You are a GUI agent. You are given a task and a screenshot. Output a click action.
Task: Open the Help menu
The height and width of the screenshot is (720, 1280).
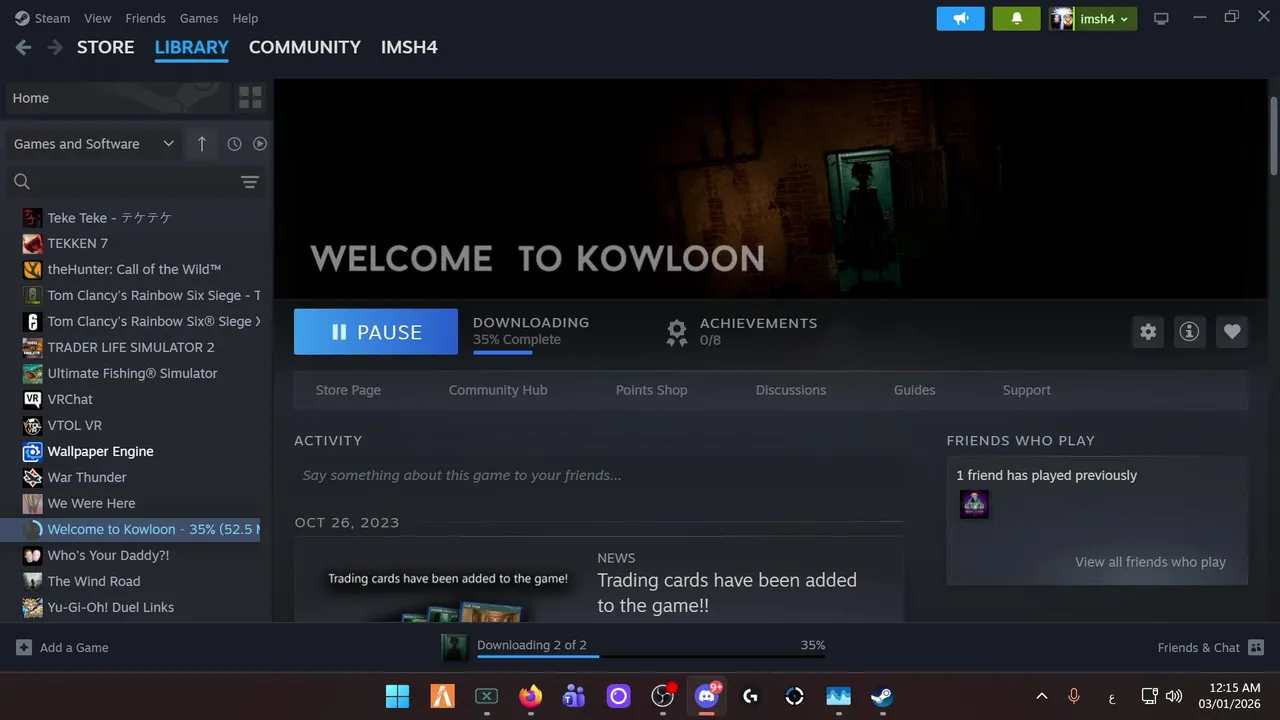coord(245,18)
